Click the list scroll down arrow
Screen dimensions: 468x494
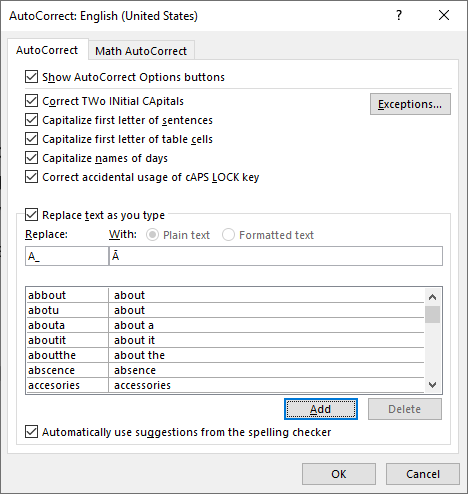click(432, 385)
